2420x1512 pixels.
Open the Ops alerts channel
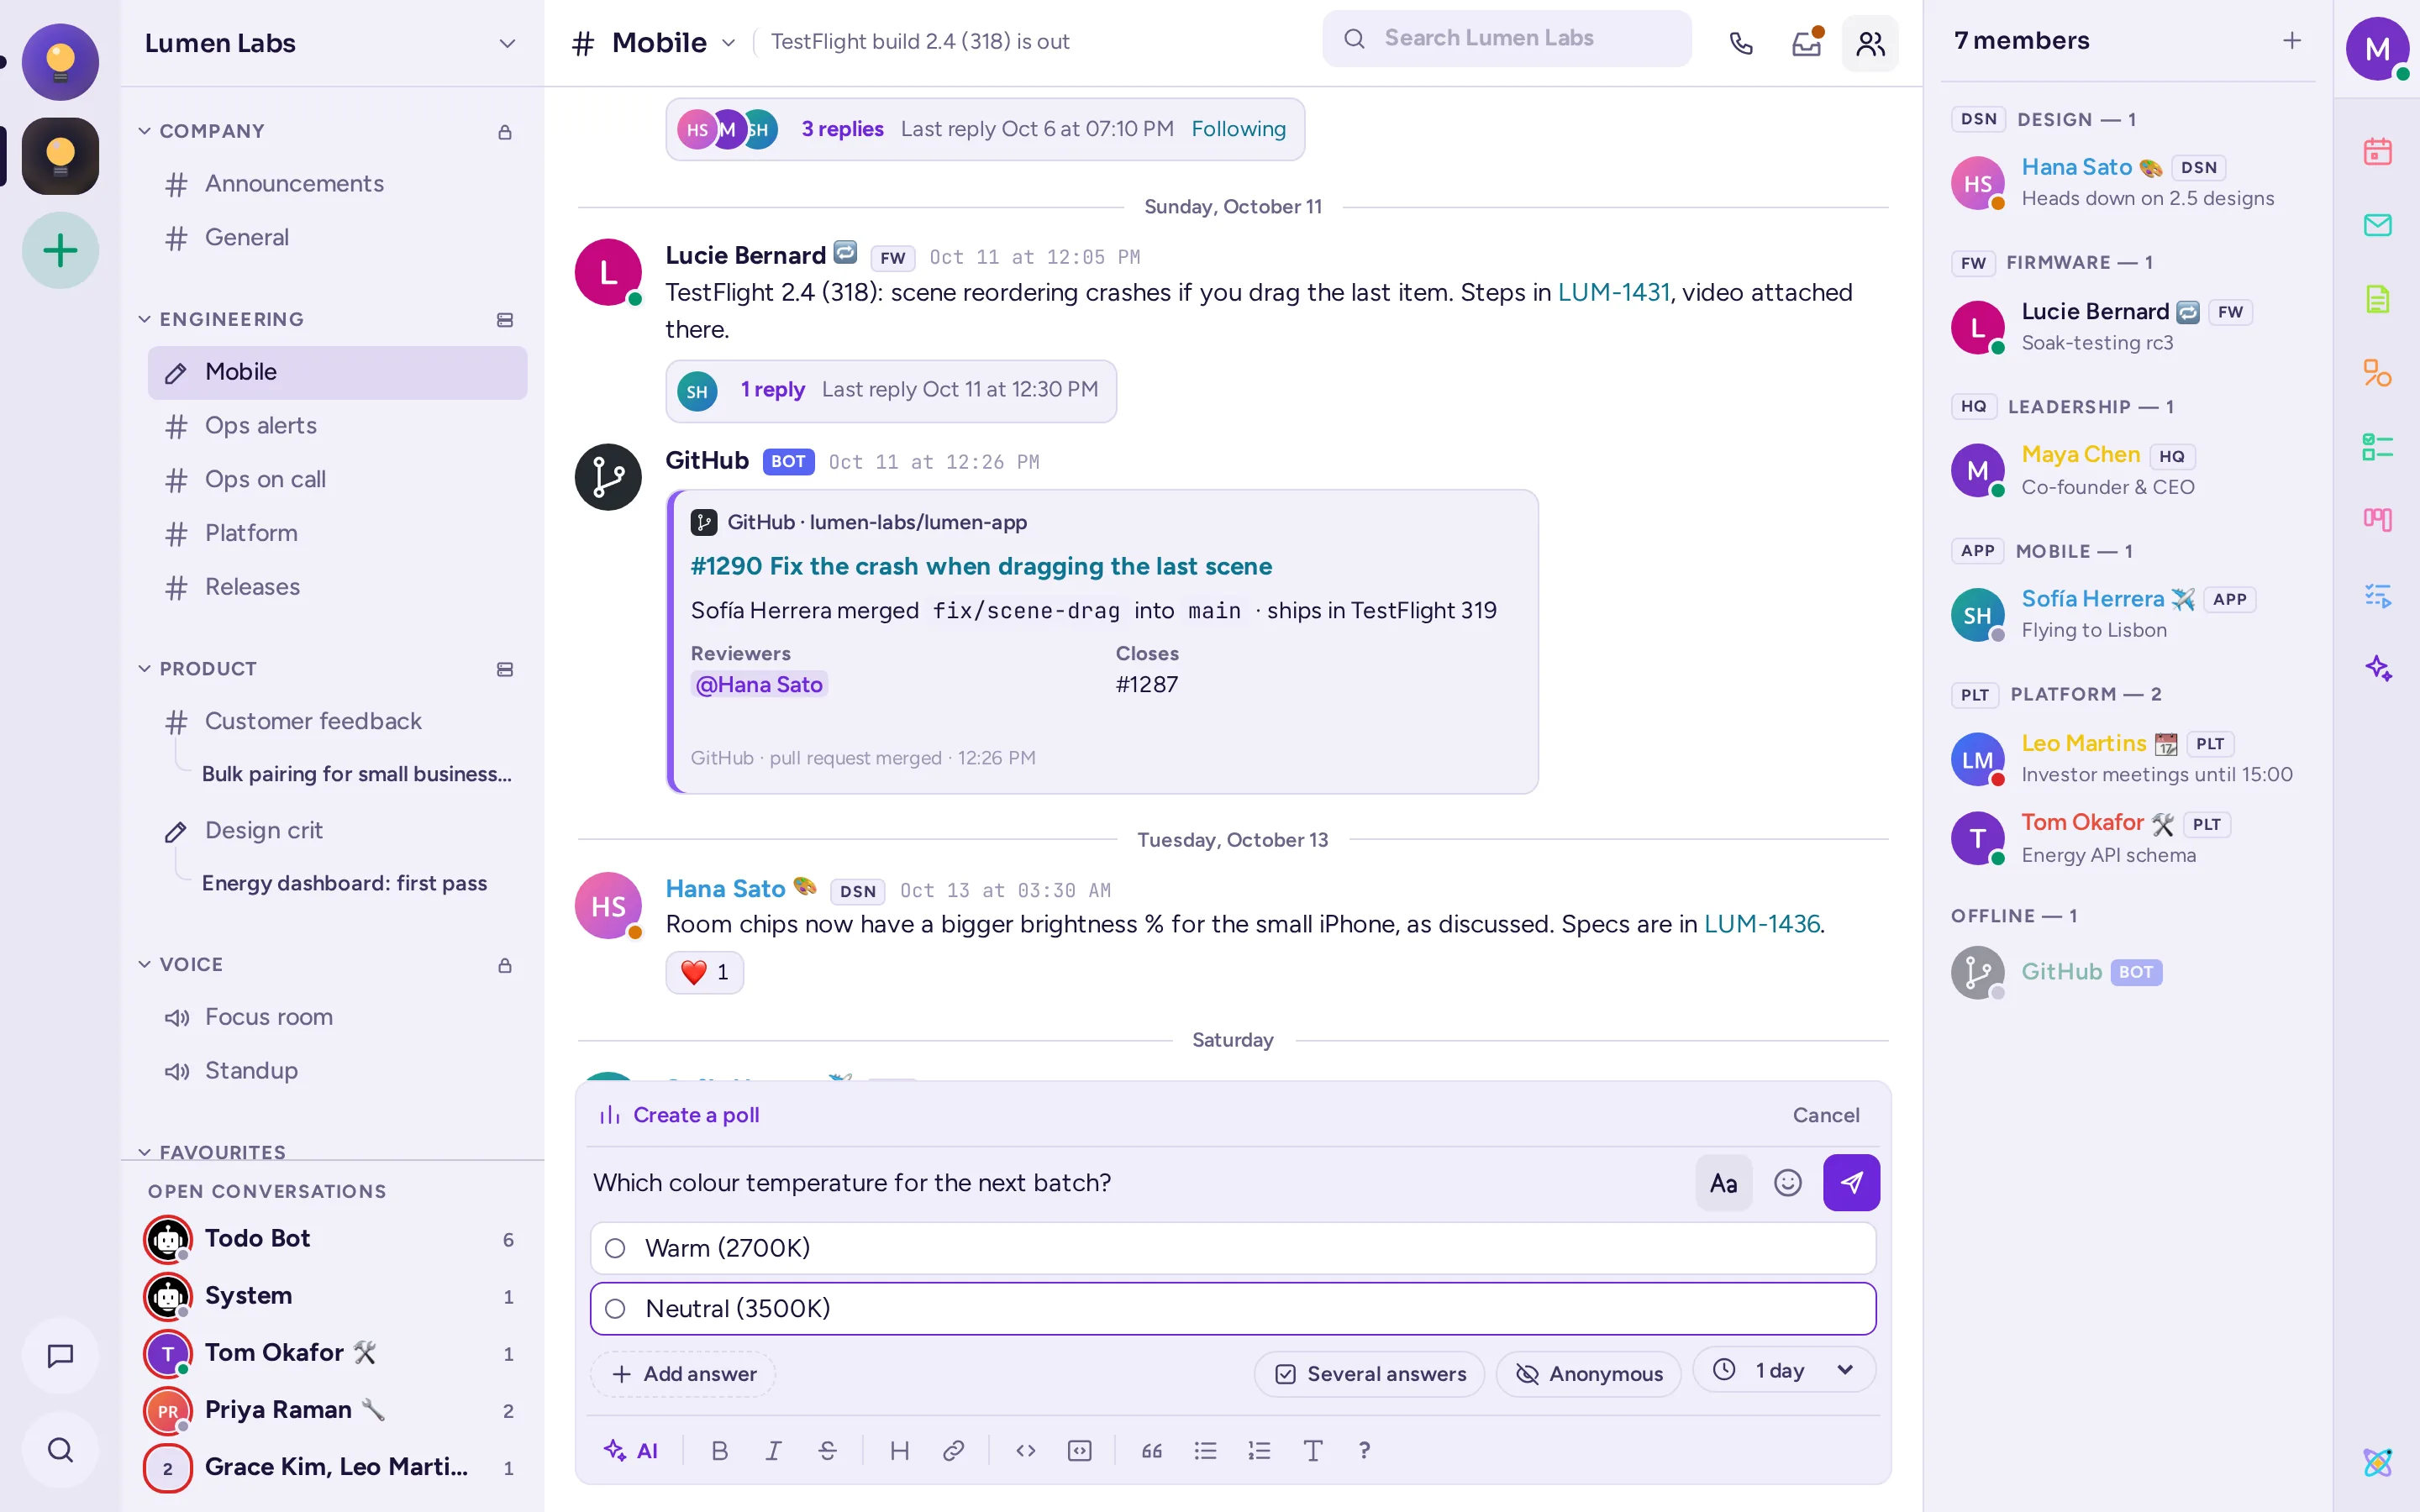click(x=337, y=426)
